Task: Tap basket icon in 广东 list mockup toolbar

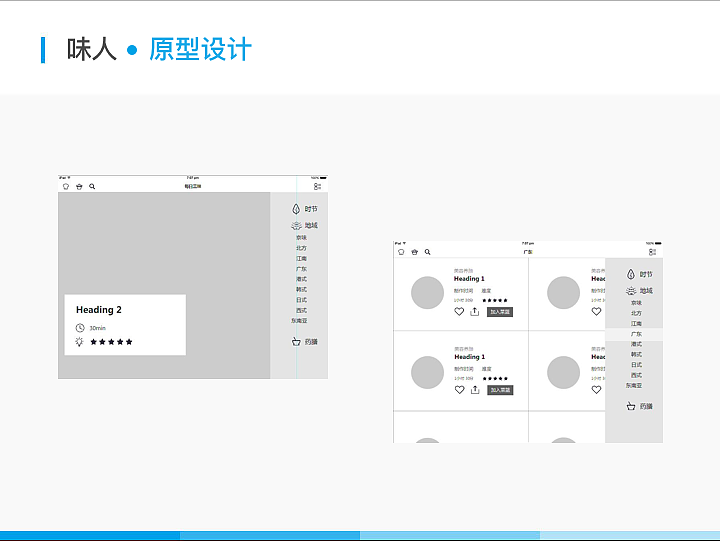Action: 415,252
